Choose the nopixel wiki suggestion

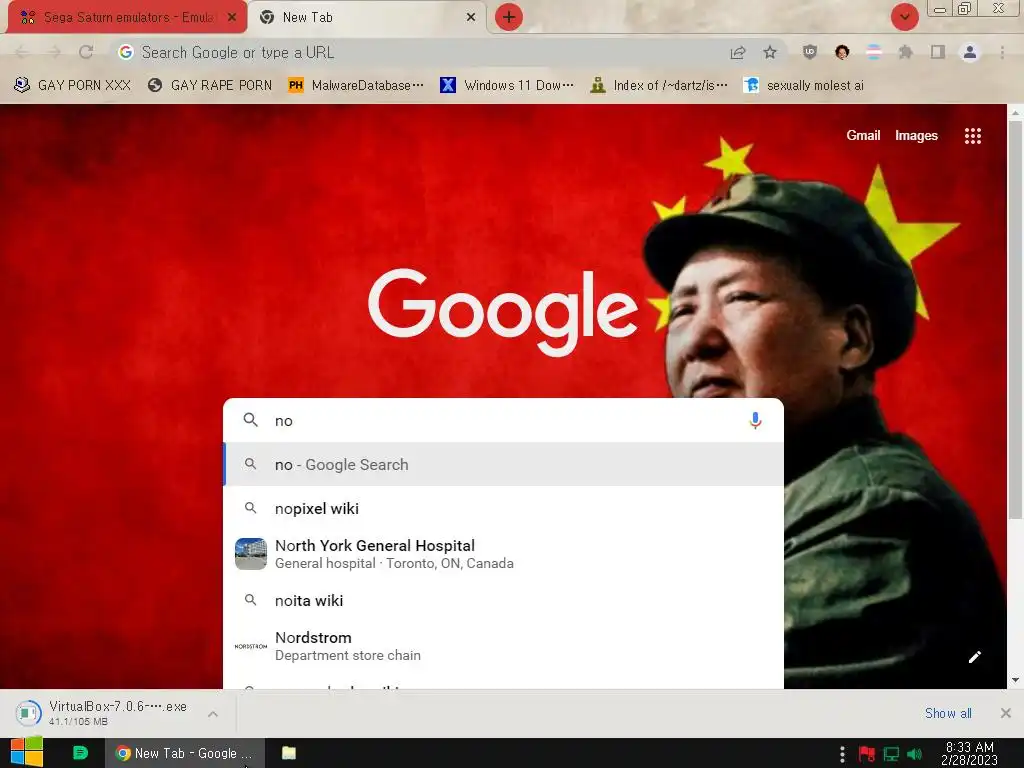click(503, 508)
